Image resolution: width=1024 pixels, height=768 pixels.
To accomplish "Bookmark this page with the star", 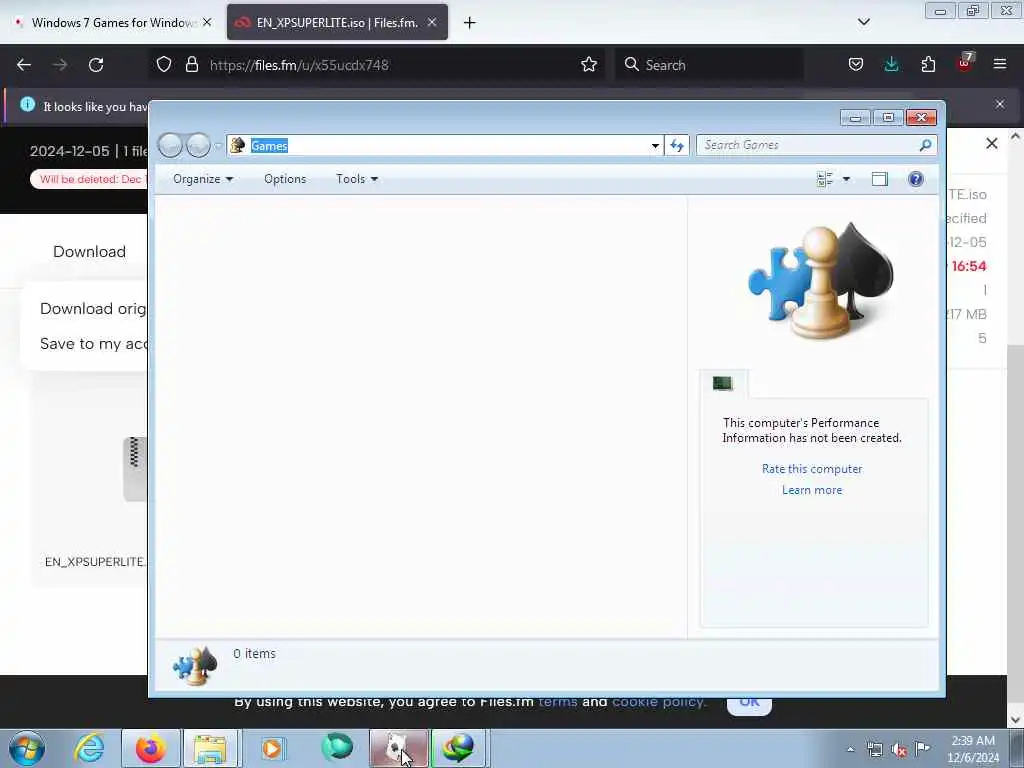I will (x=589, y=64).
